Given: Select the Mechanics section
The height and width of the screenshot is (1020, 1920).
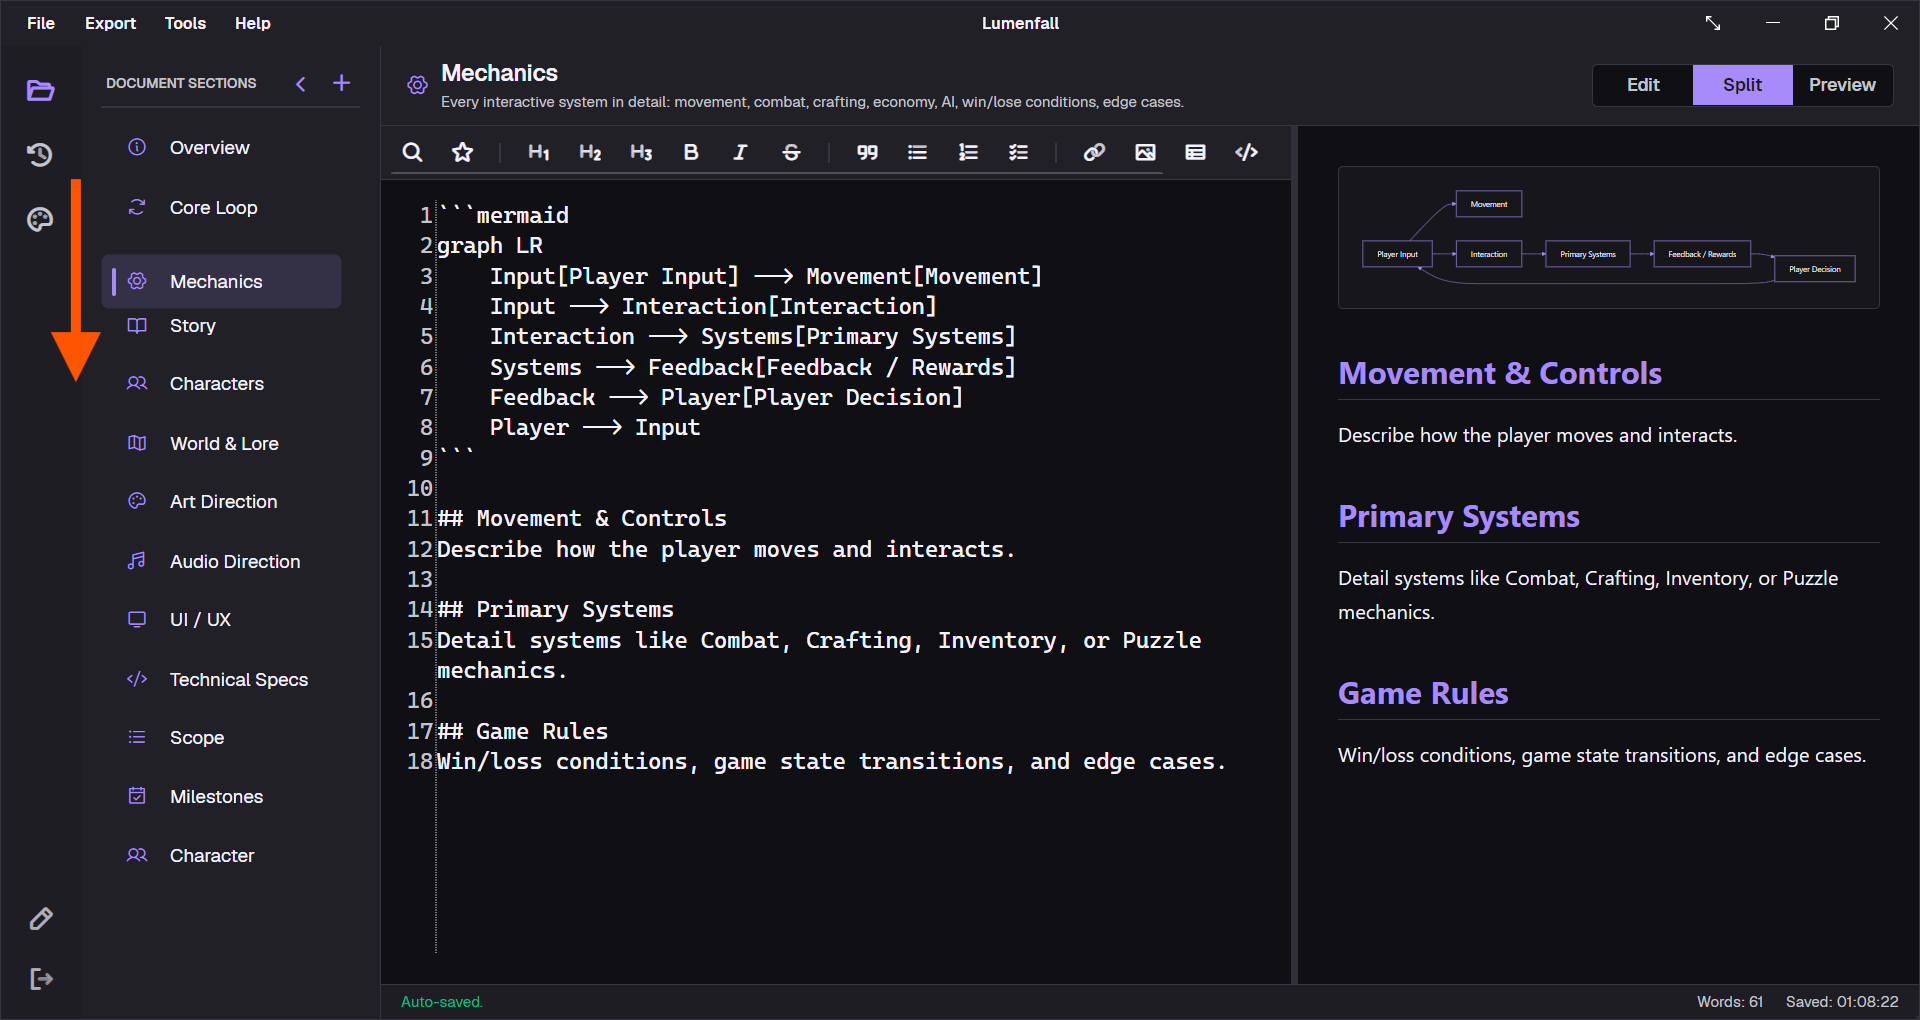Looking at the screenshot, I should [222, 282].
